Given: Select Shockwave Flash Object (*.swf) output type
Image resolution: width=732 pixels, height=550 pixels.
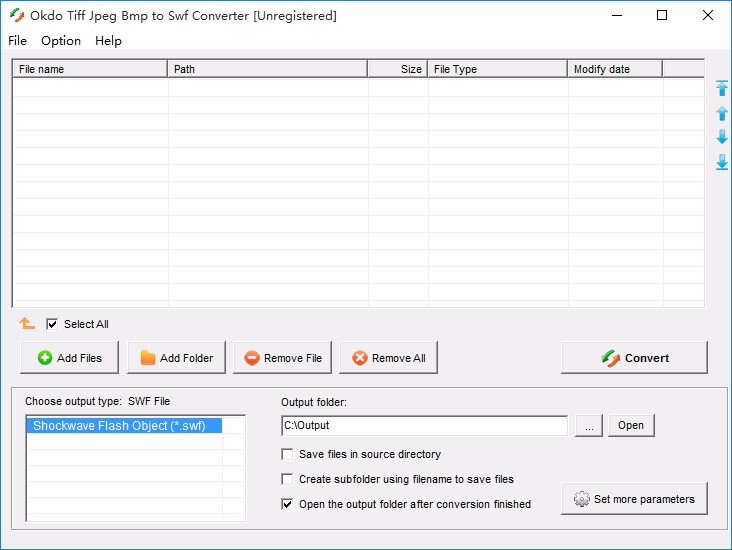Looking at the screenshot, I should pos(124,426).
